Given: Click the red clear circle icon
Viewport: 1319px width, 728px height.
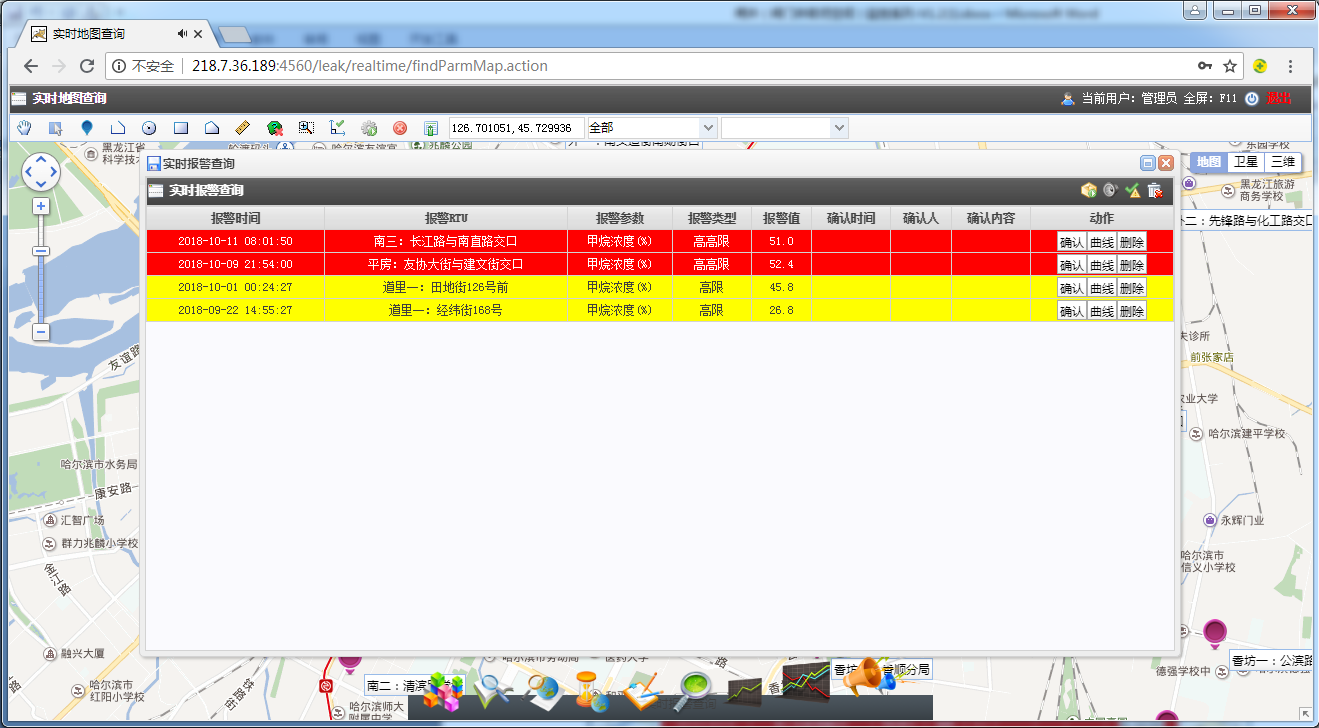Looking at the screenshot, I should click(400, 128).
